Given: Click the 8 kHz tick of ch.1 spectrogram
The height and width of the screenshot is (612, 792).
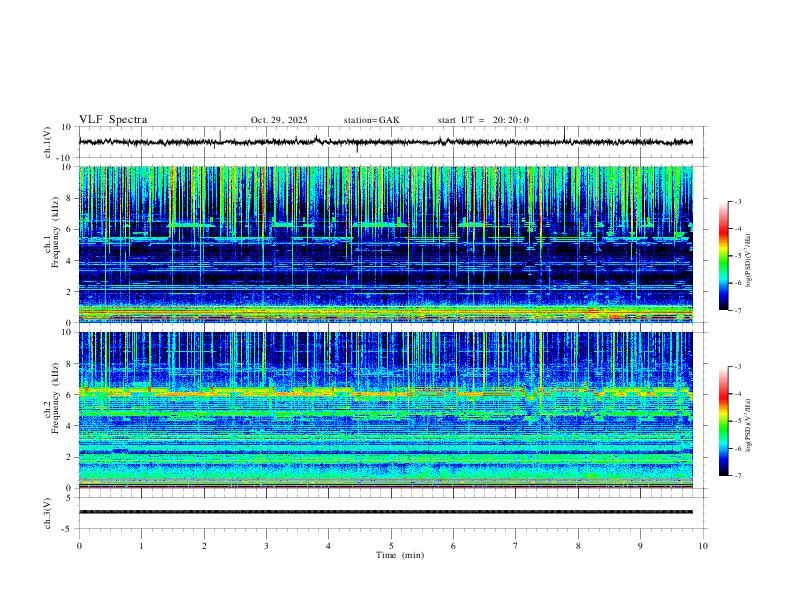Looking at the screenshot, I should pyautogui.click(x=69, y=198).
